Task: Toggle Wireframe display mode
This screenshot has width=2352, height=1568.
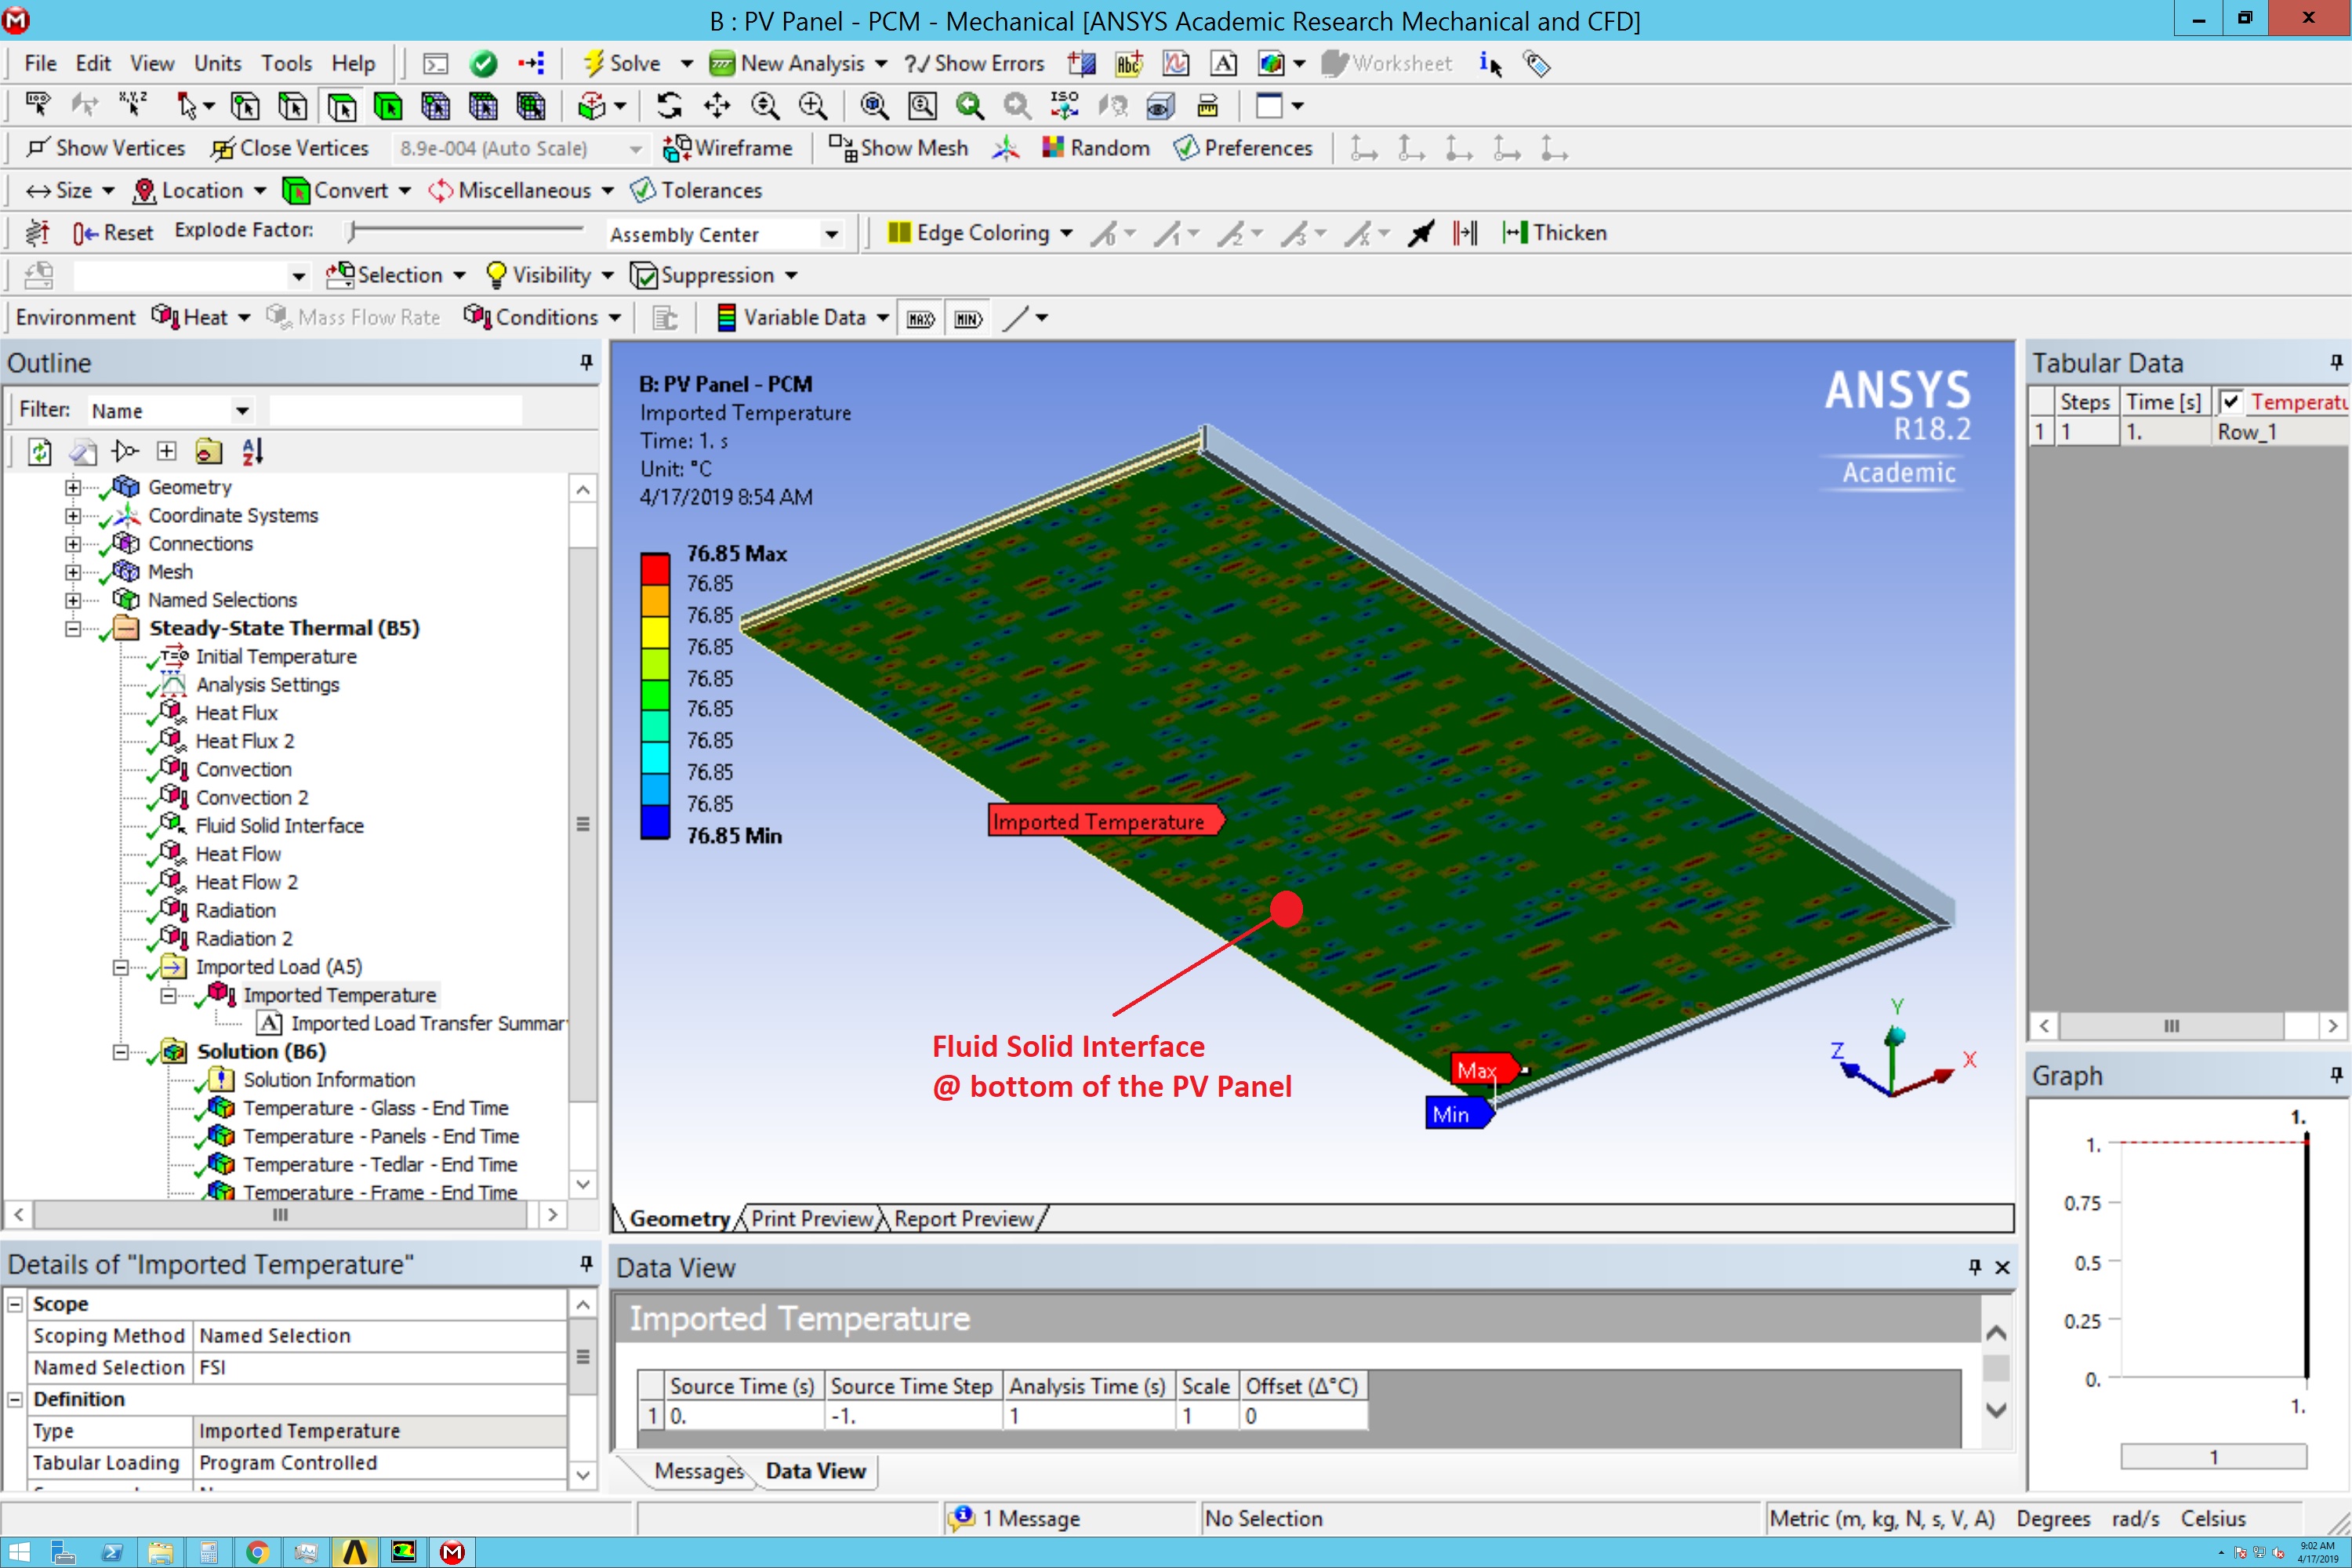Action: pyautogui.click(x=728, y=148)
